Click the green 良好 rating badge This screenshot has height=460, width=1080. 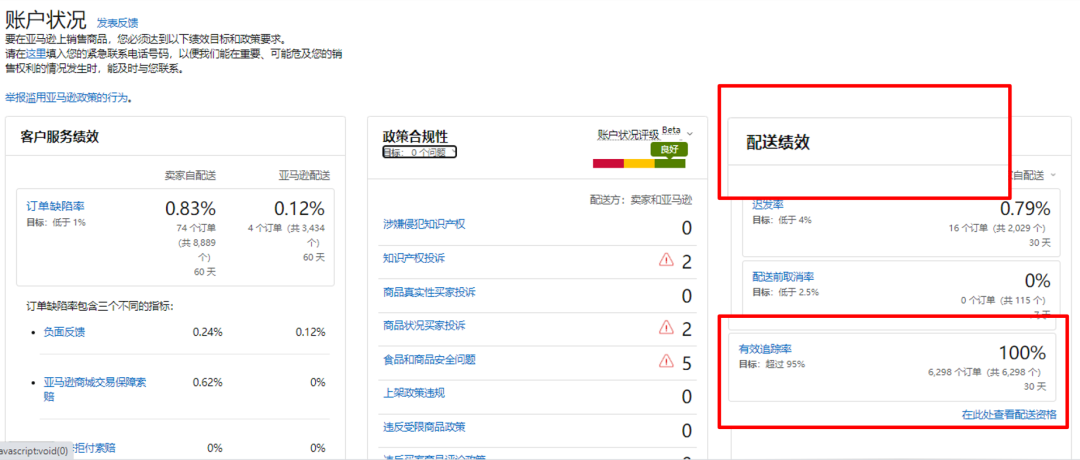[x=669, y=149]
